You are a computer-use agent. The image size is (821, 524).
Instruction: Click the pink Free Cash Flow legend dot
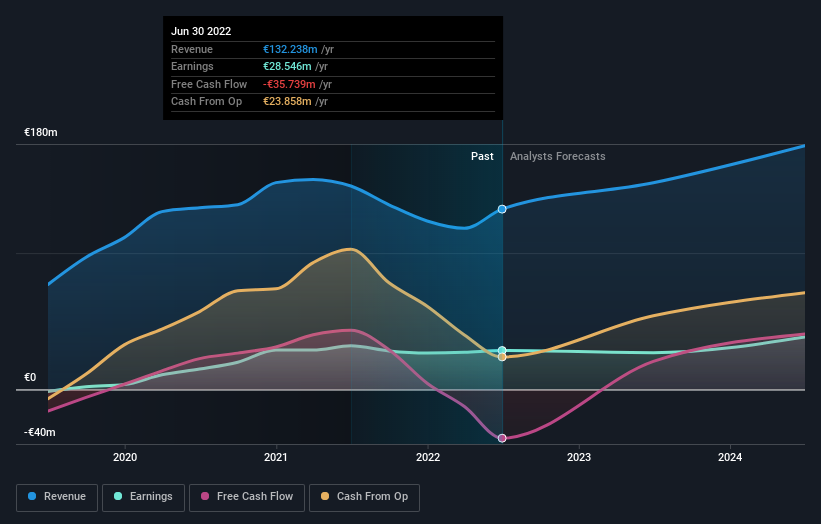pyautogui.click(x=205, y=496)
